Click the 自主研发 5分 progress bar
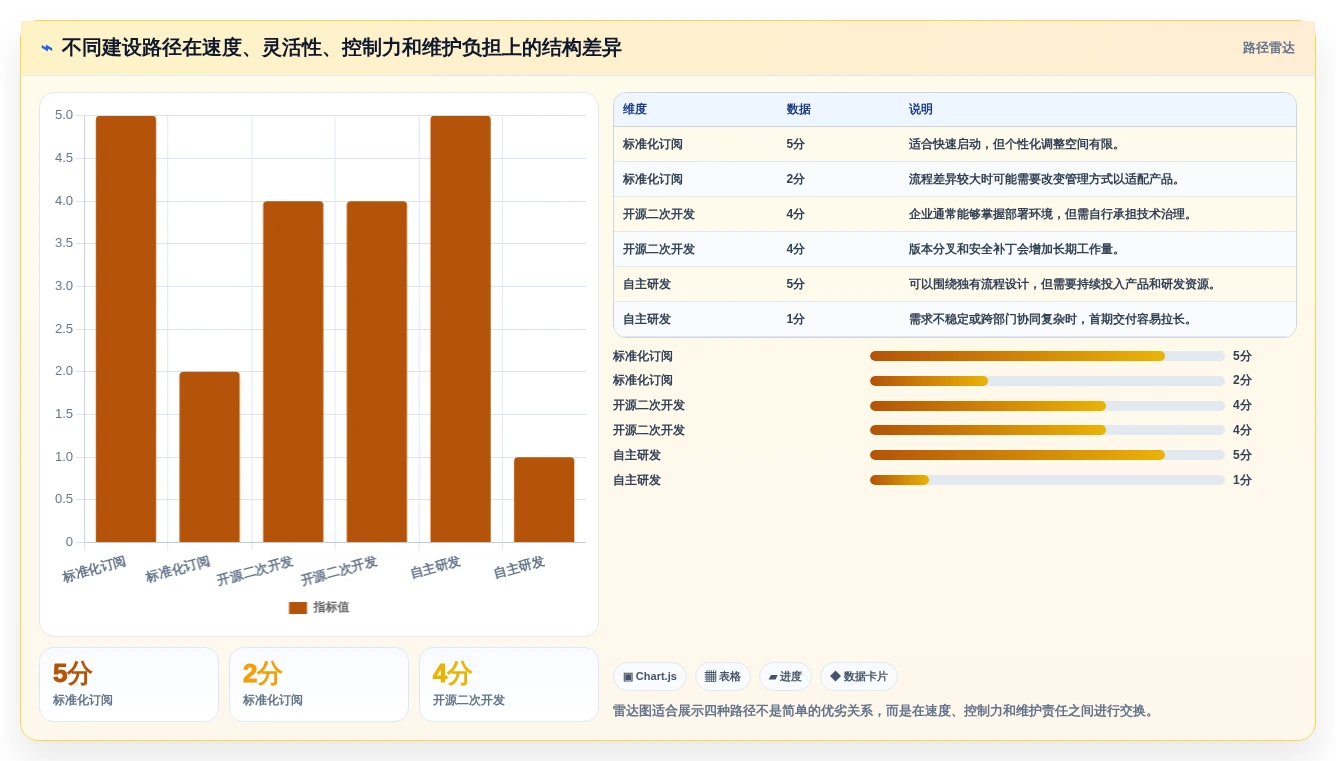This screenshot has width=1336, height=761. [x=1047, y=455]
